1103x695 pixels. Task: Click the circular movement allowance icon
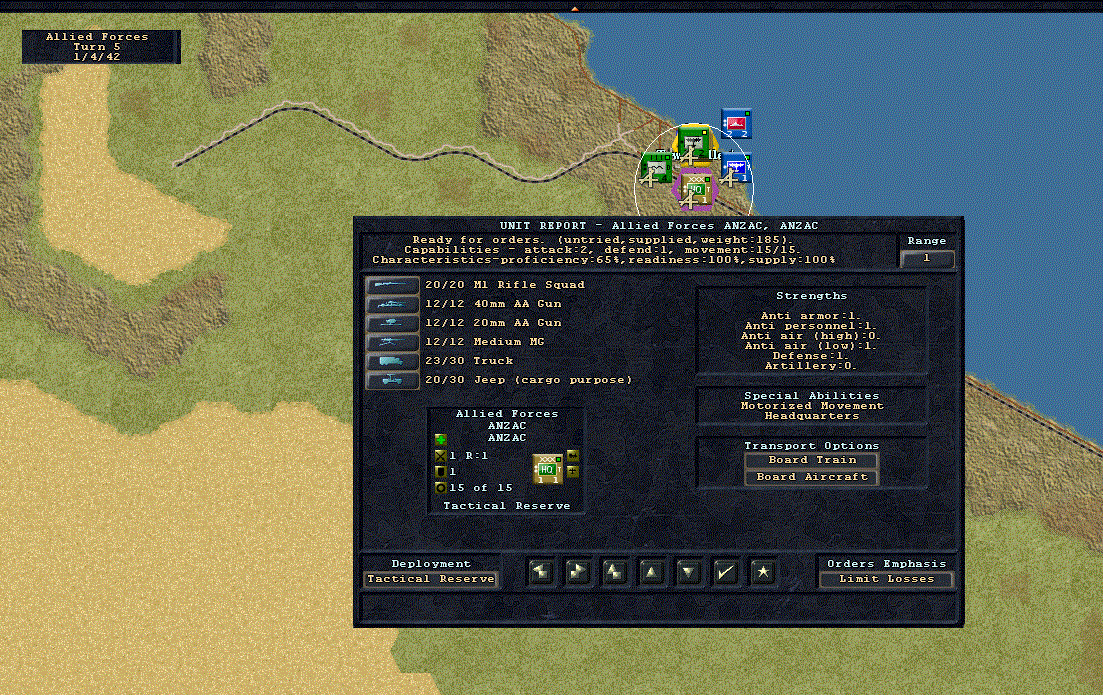440,487
